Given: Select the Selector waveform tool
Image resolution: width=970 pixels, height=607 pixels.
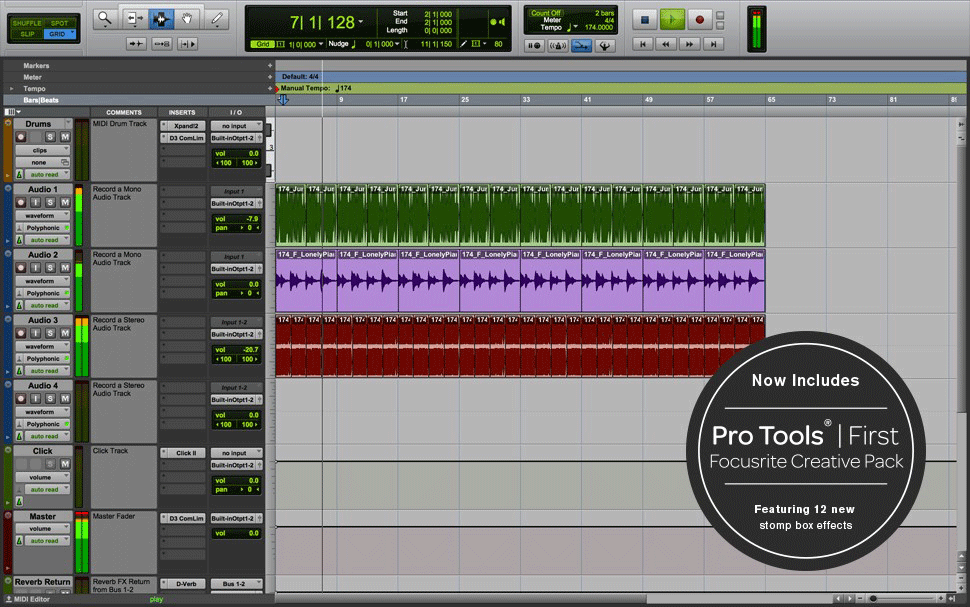Looking at the screenshot, I should point(161,19).
